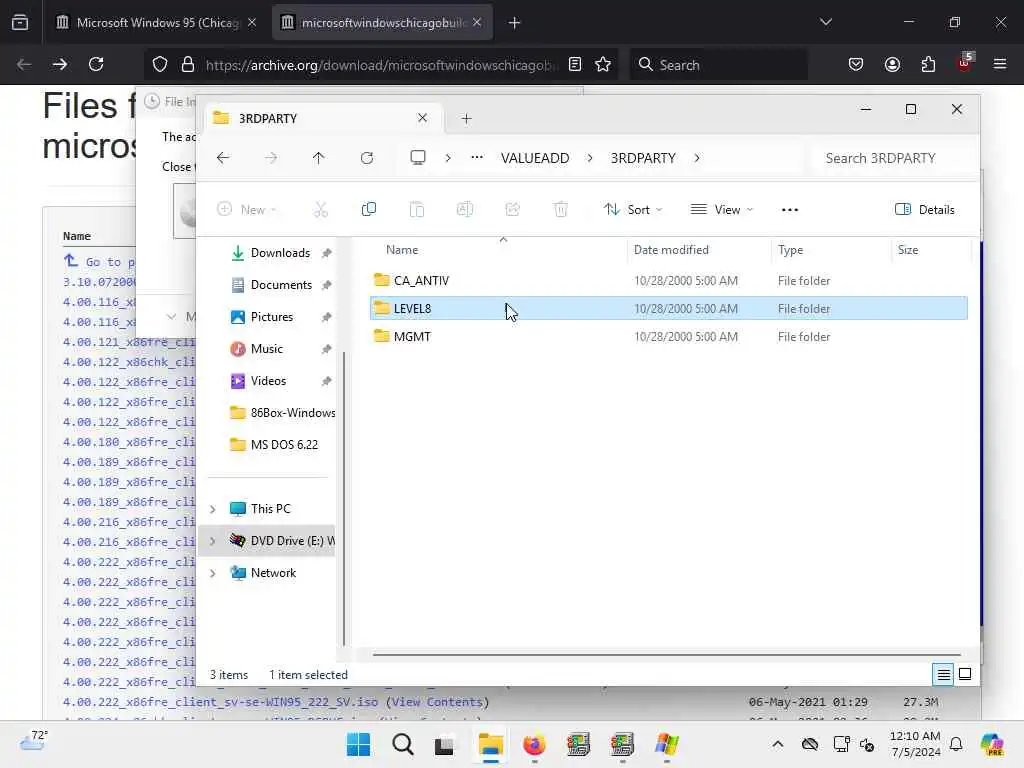This screenshot has width=1024, height=768.
Task: Select the microsoftwindowschicagobuild browser tab
Action: (x=381, y=22)
